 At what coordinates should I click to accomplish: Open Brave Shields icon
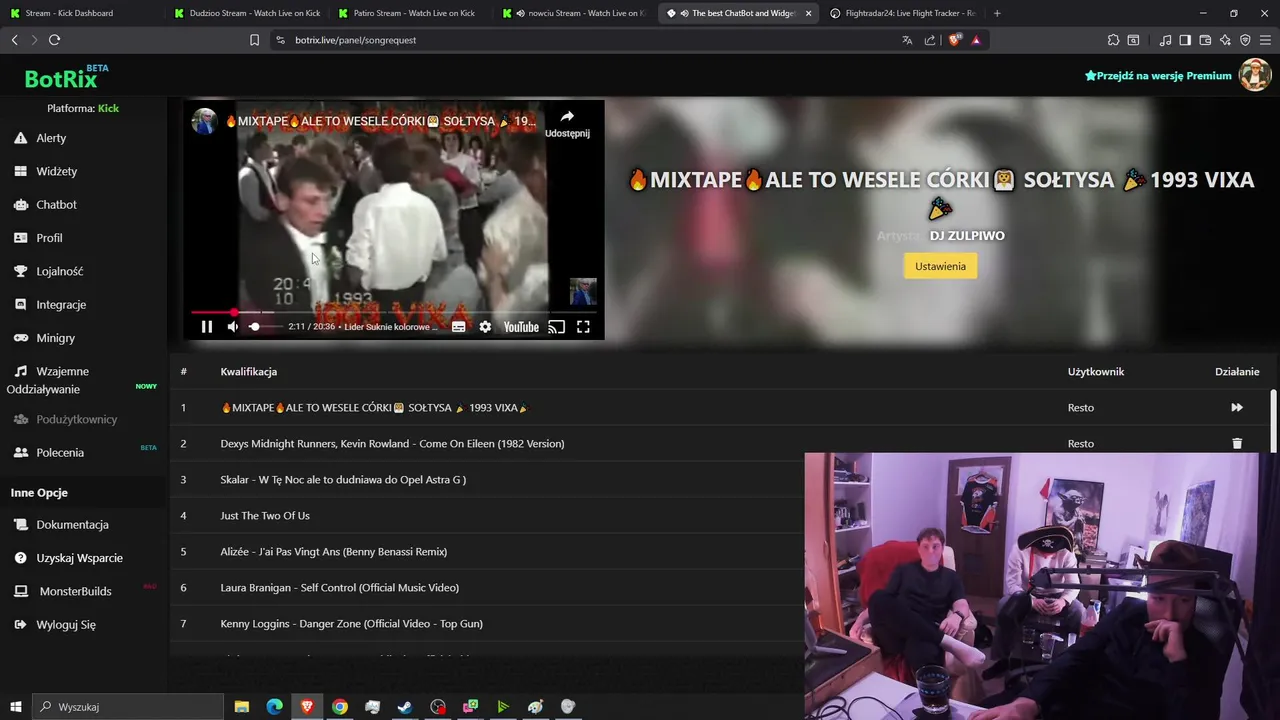coord(954,40)
